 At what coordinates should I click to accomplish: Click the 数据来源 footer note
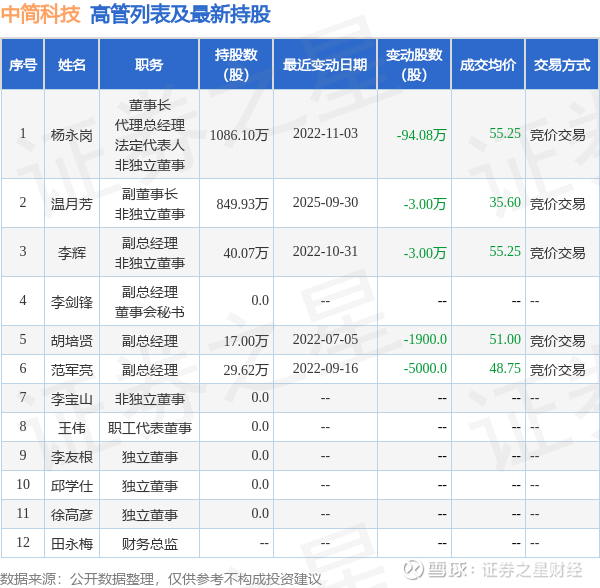tap(161, 579)
